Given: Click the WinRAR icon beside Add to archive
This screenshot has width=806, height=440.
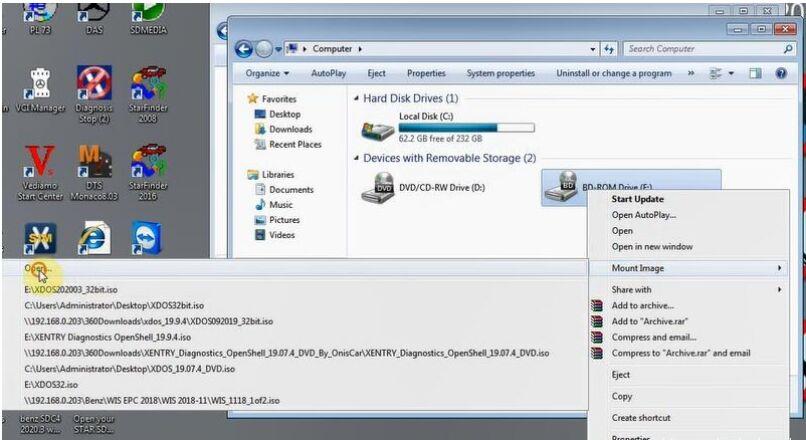Looking at the screenshot, I should 597,306.
